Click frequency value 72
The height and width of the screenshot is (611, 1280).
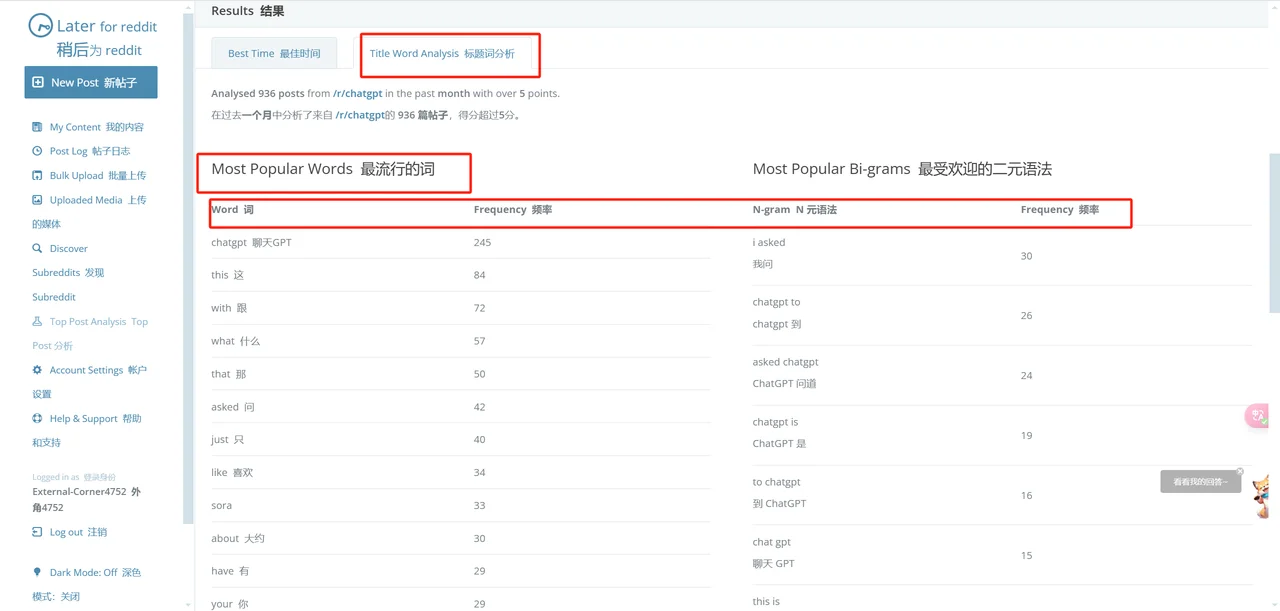(x=480, y=308)
